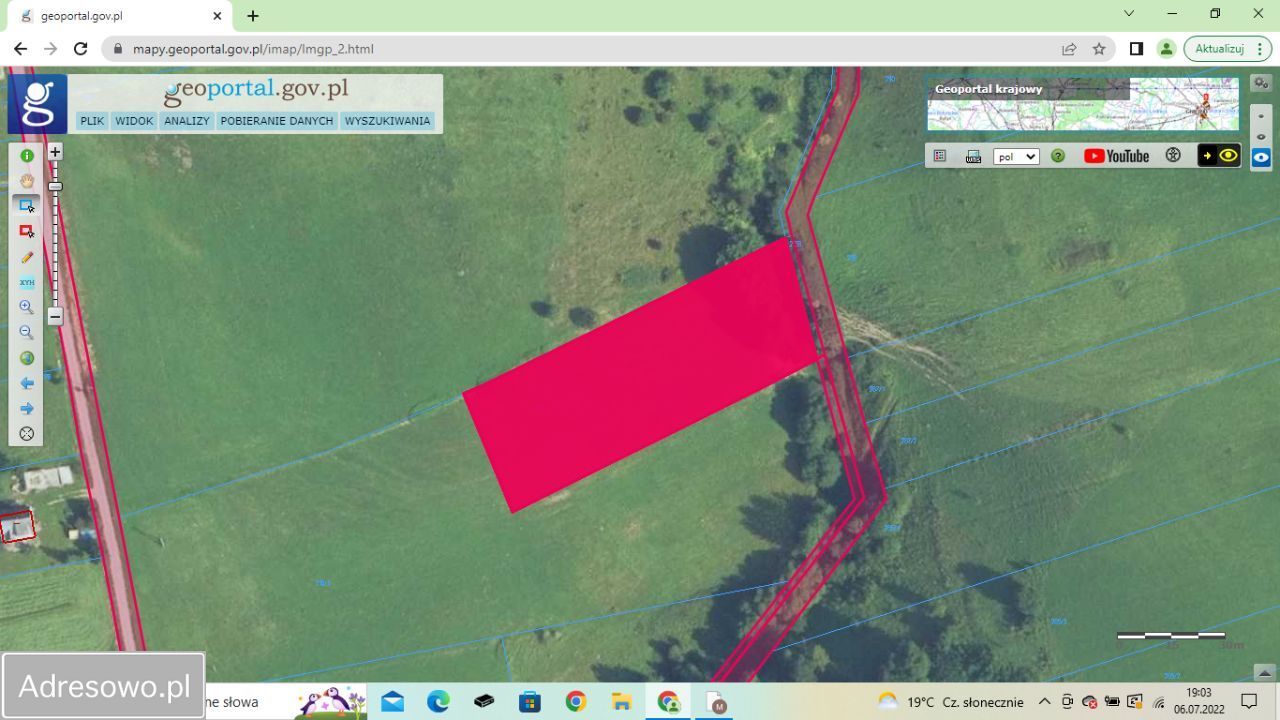1280x720 pixels.
Task: Toggle the accessibility figure icon
Action: click(x=1173, y=156)
